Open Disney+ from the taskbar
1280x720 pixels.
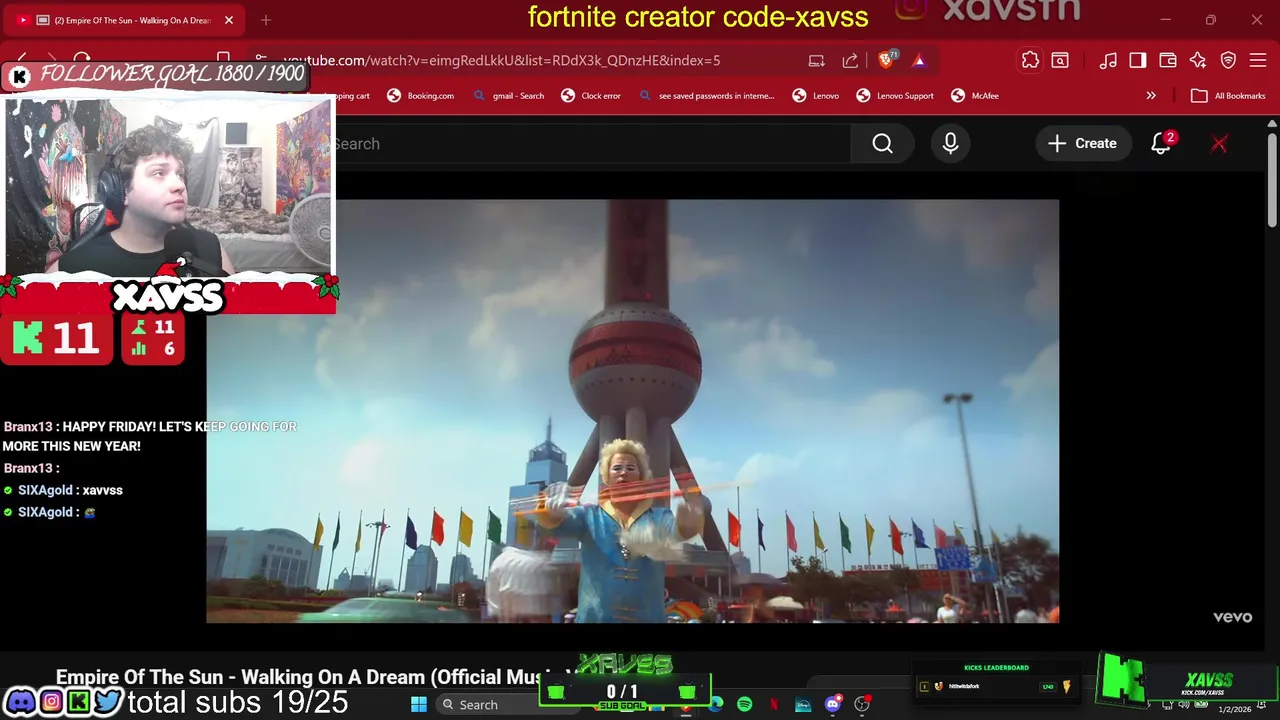[x=803, y=705]
